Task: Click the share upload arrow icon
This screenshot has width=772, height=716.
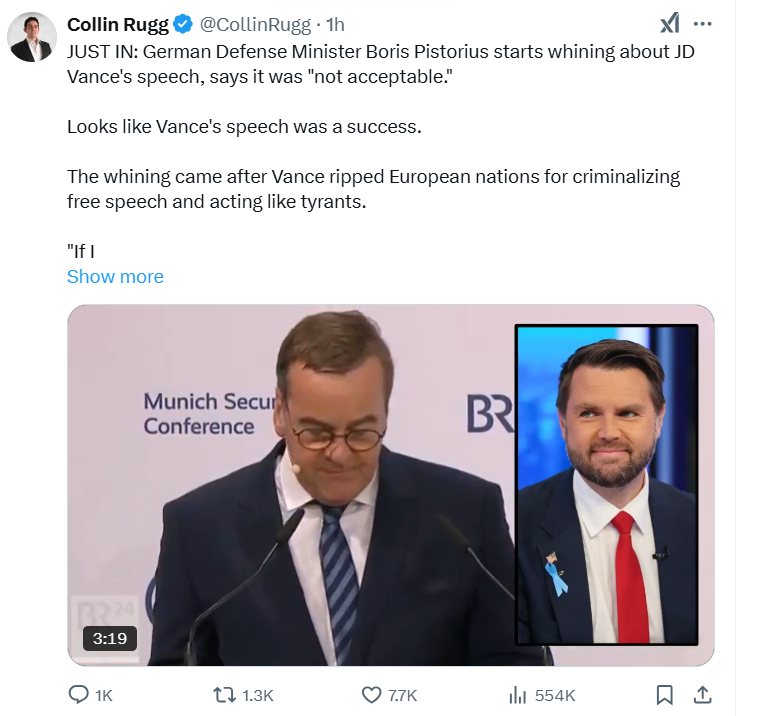Action: coord(702,694)
